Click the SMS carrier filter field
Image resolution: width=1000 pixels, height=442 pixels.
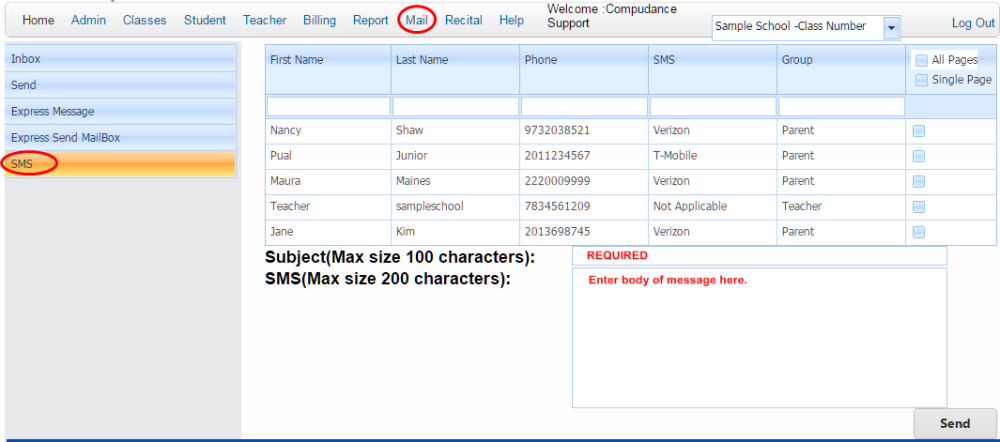713,106
